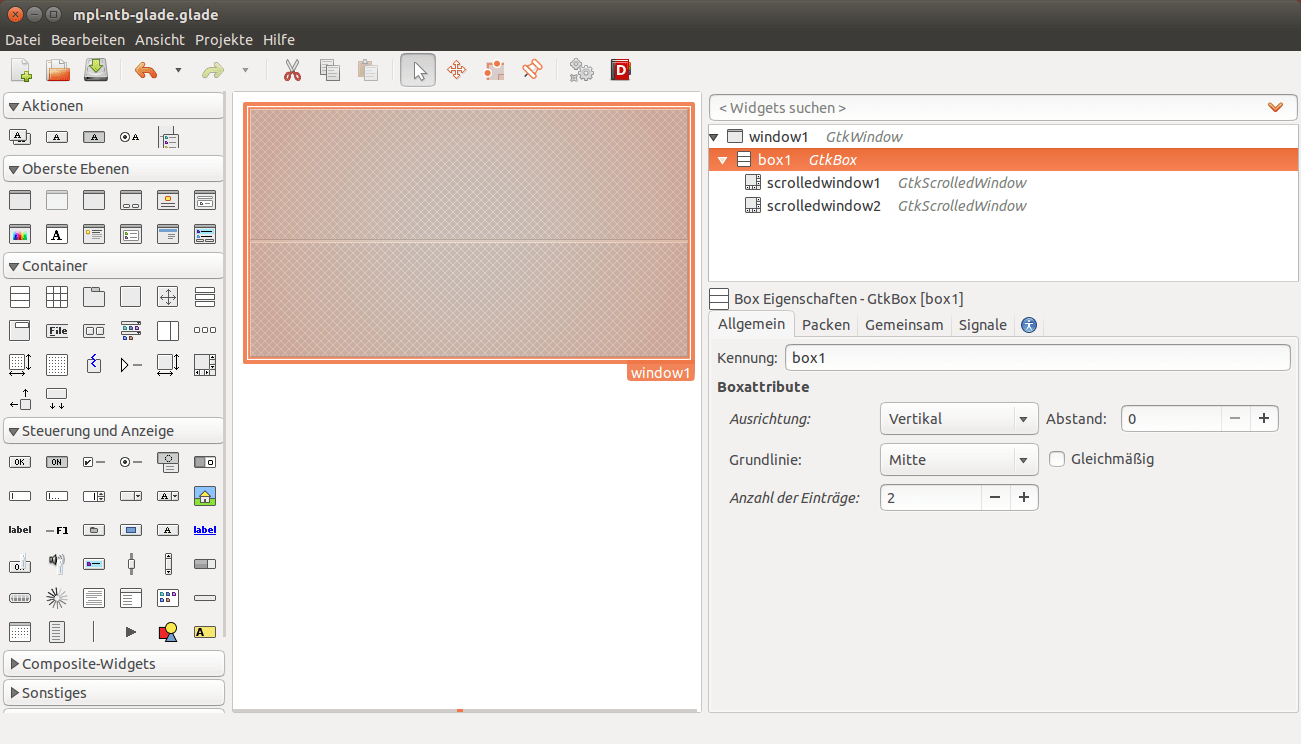Select scrolledwindow2 in the widget tree
The height and width of the screenshot is (744, 1301).
[823, 205]
